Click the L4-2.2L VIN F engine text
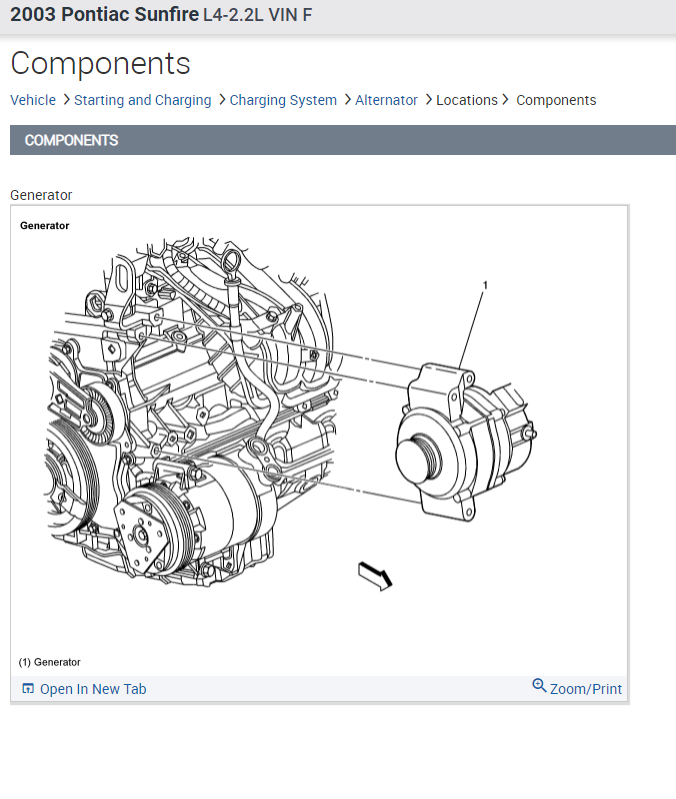The height and width of the screenshot is (799, 676). point(257,15)
